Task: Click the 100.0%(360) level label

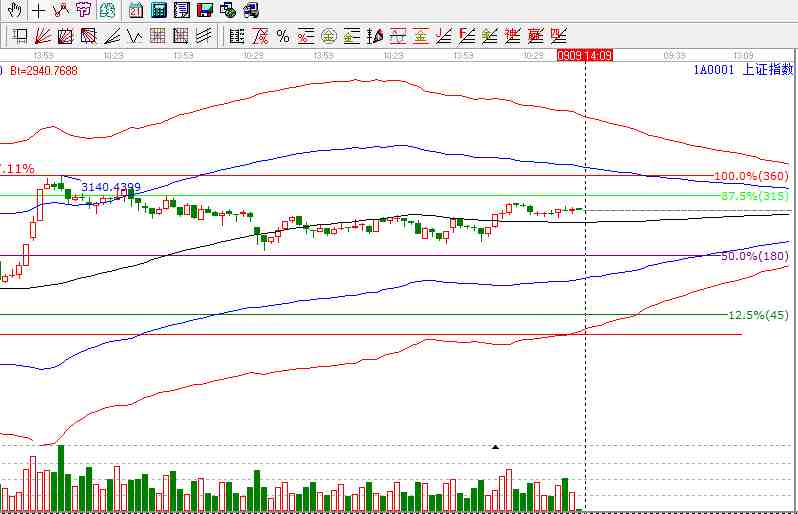Action: (x=751, y=177)
